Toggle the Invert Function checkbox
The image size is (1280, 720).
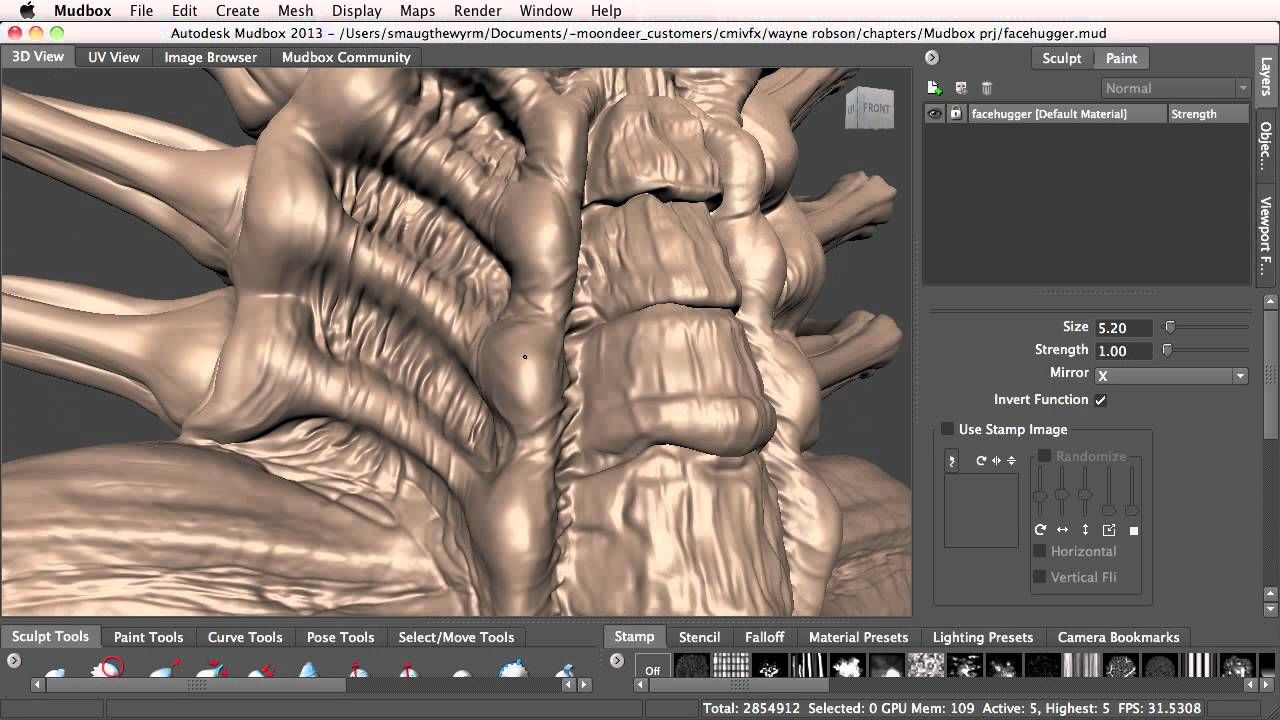pos(1101,400)
